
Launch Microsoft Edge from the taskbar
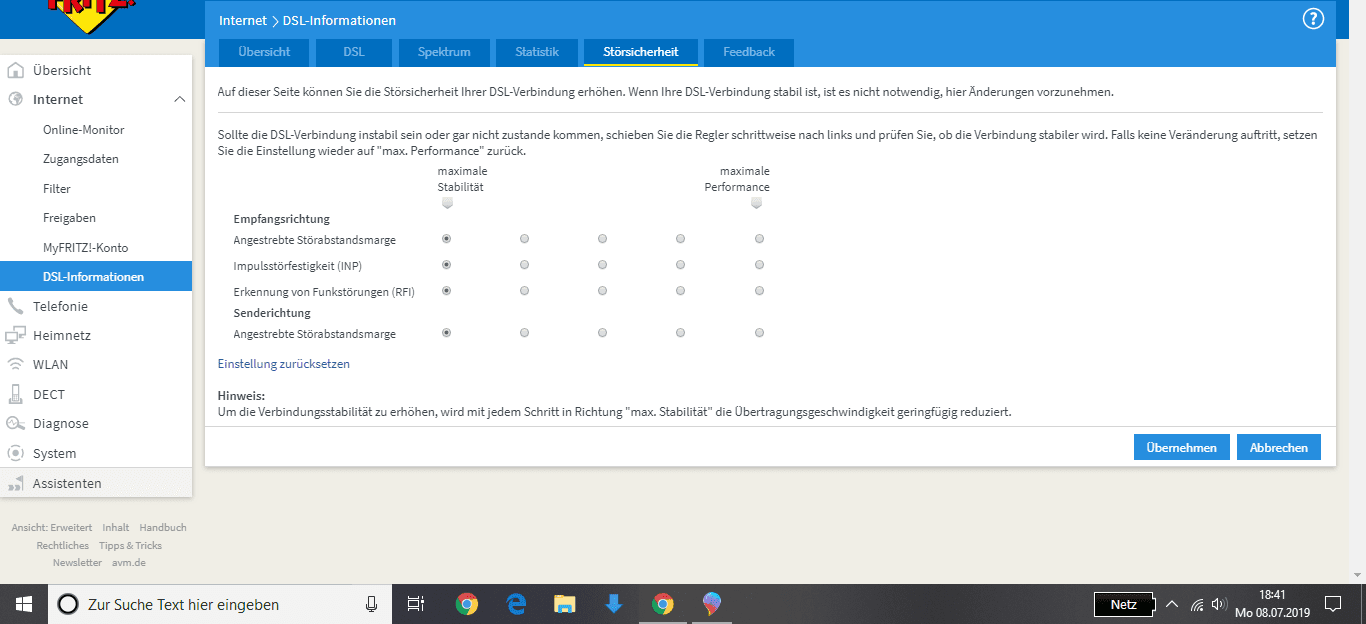click(x=516, y=604)
